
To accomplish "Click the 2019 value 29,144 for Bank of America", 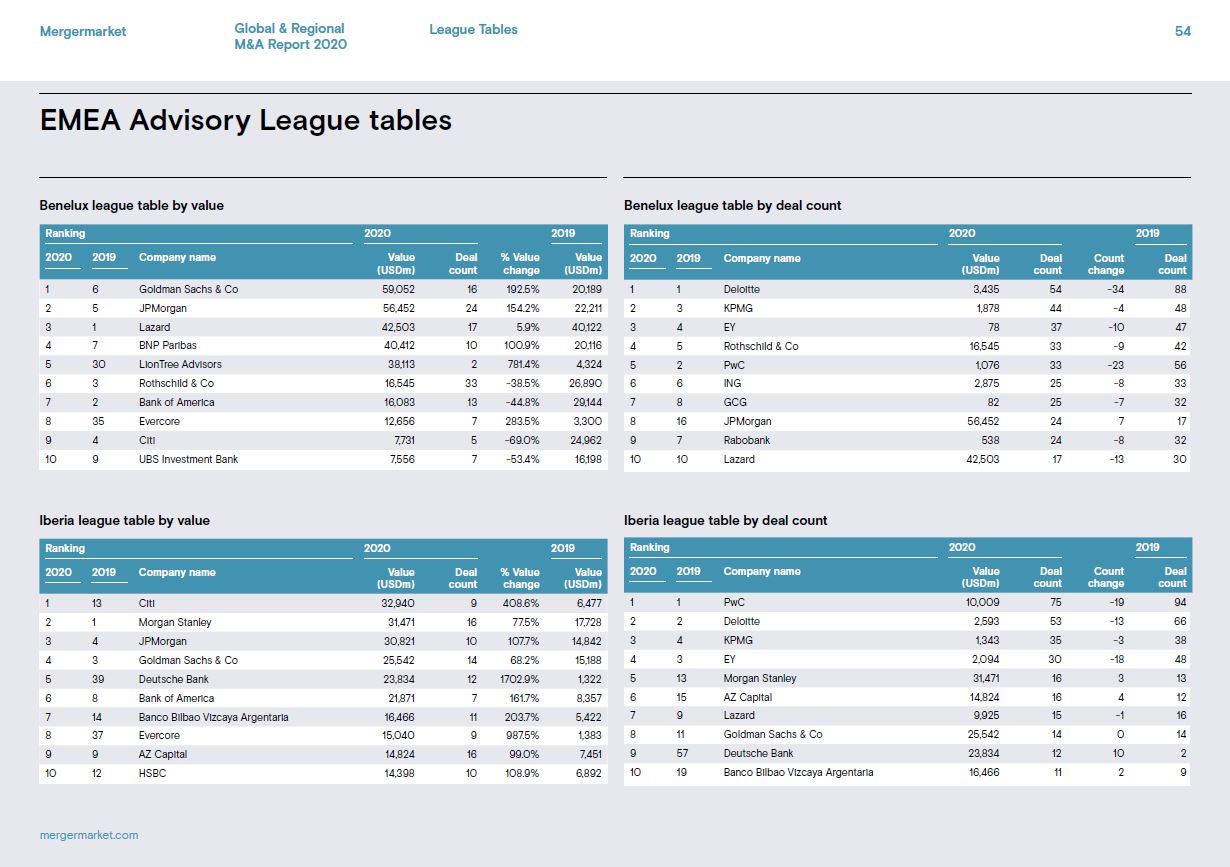I will (585, 403).
